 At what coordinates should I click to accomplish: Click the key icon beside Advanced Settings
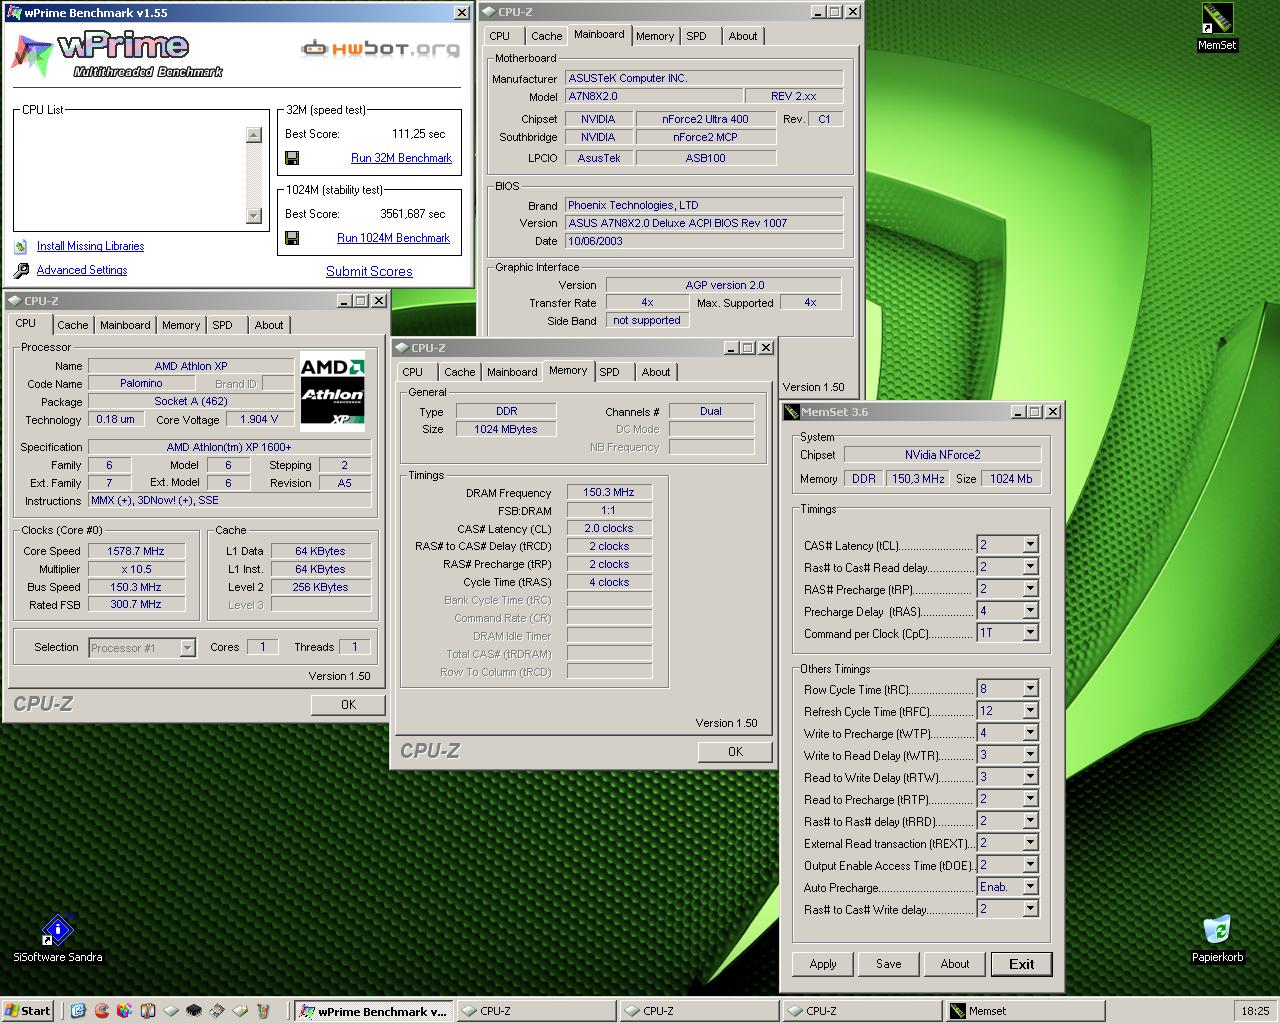coord(21,270)
